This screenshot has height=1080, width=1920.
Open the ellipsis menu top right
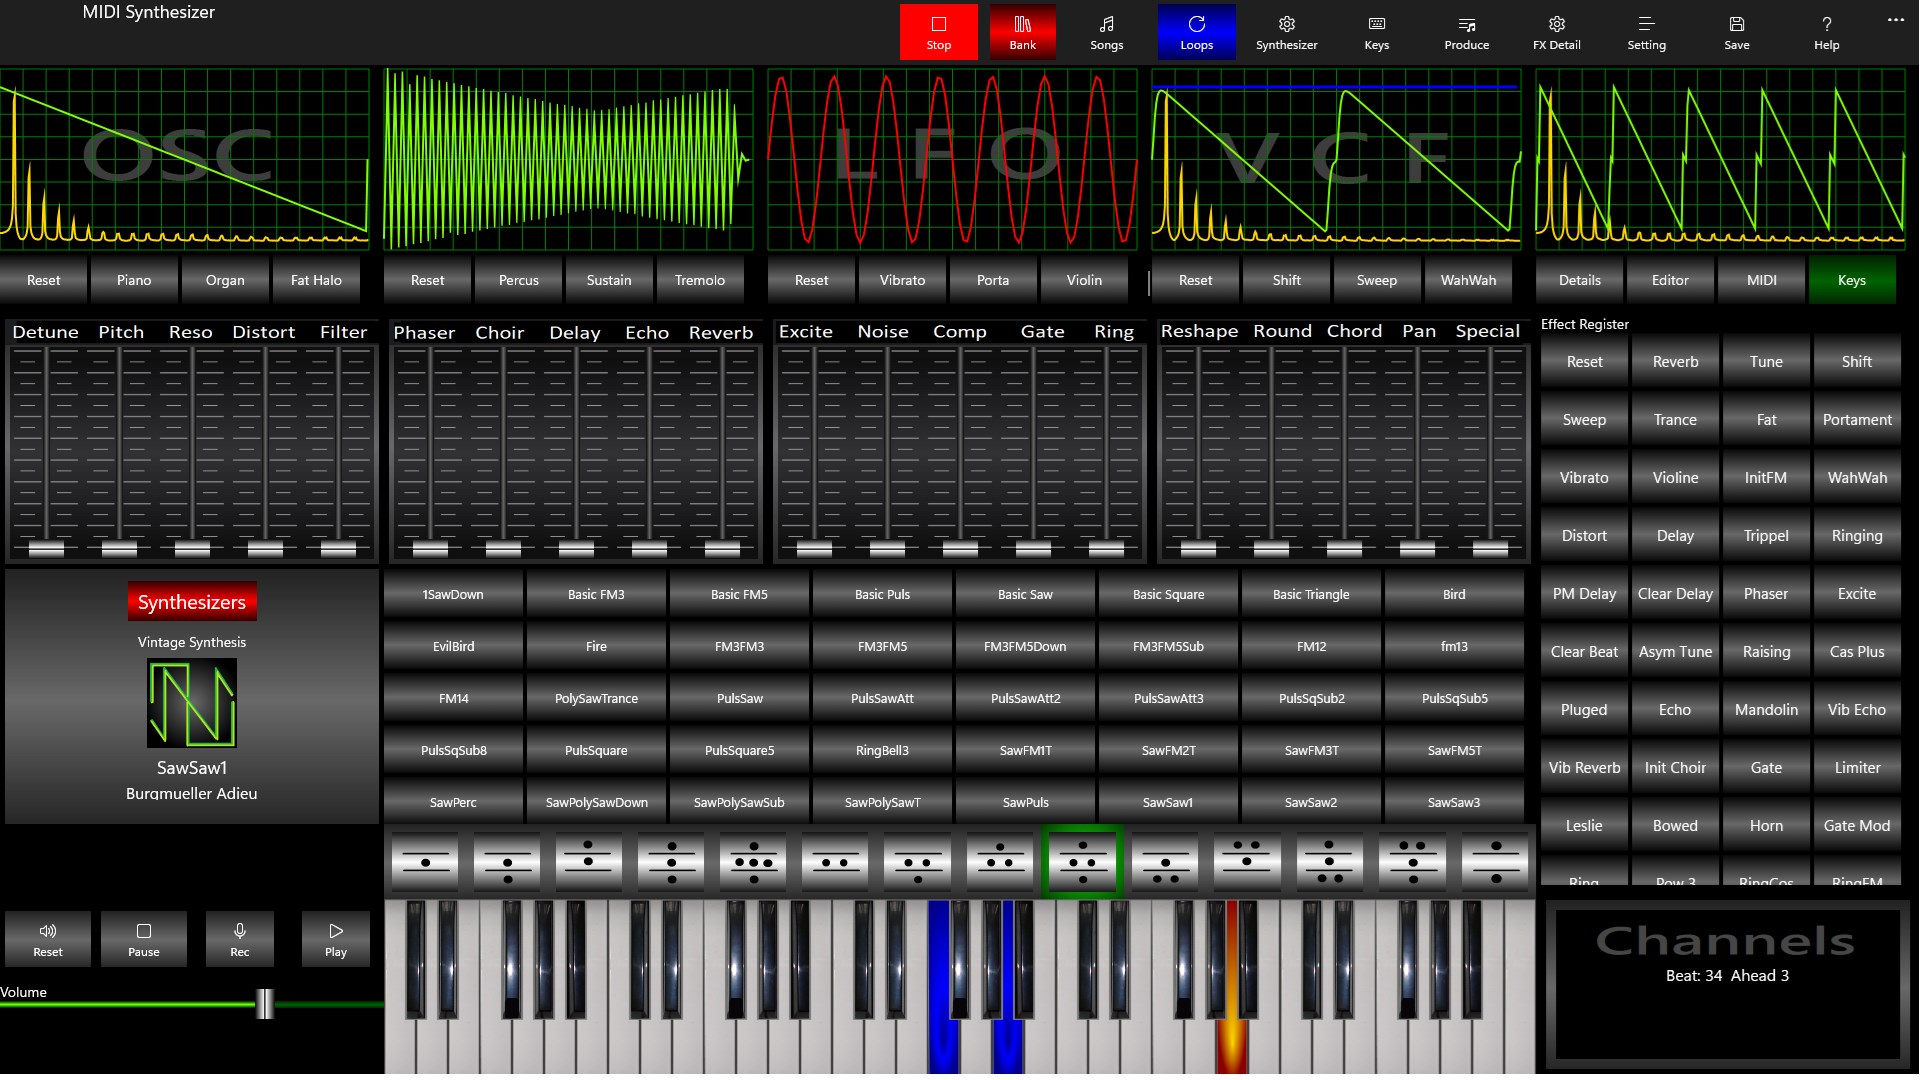[1895, 20]
